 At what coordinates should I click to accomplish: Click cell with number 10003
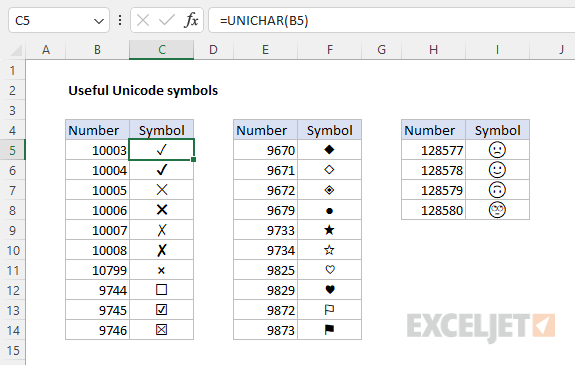97,150
